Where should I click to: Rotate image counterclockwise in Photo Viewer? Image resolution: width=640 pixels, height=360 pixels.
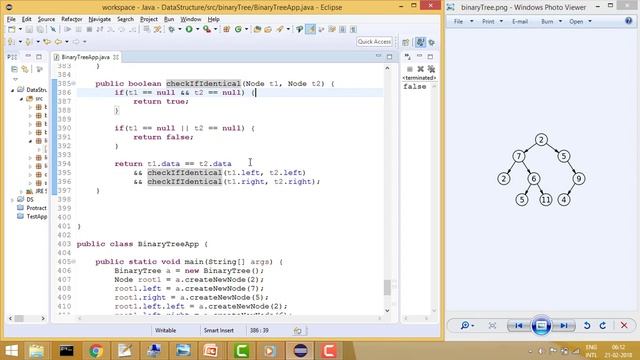tap(587, 325)
